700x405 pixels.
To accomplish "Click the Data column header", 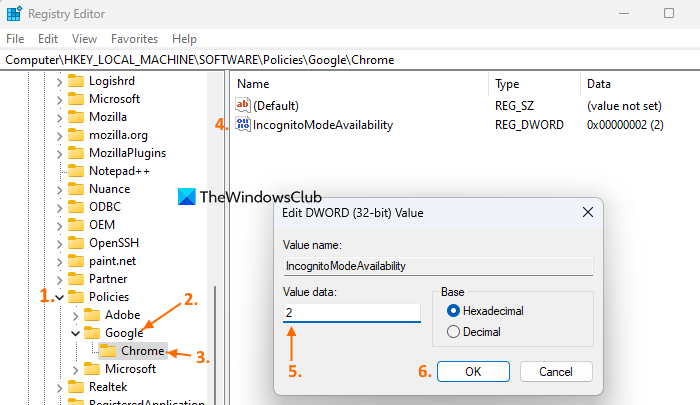I will point(641,84).
